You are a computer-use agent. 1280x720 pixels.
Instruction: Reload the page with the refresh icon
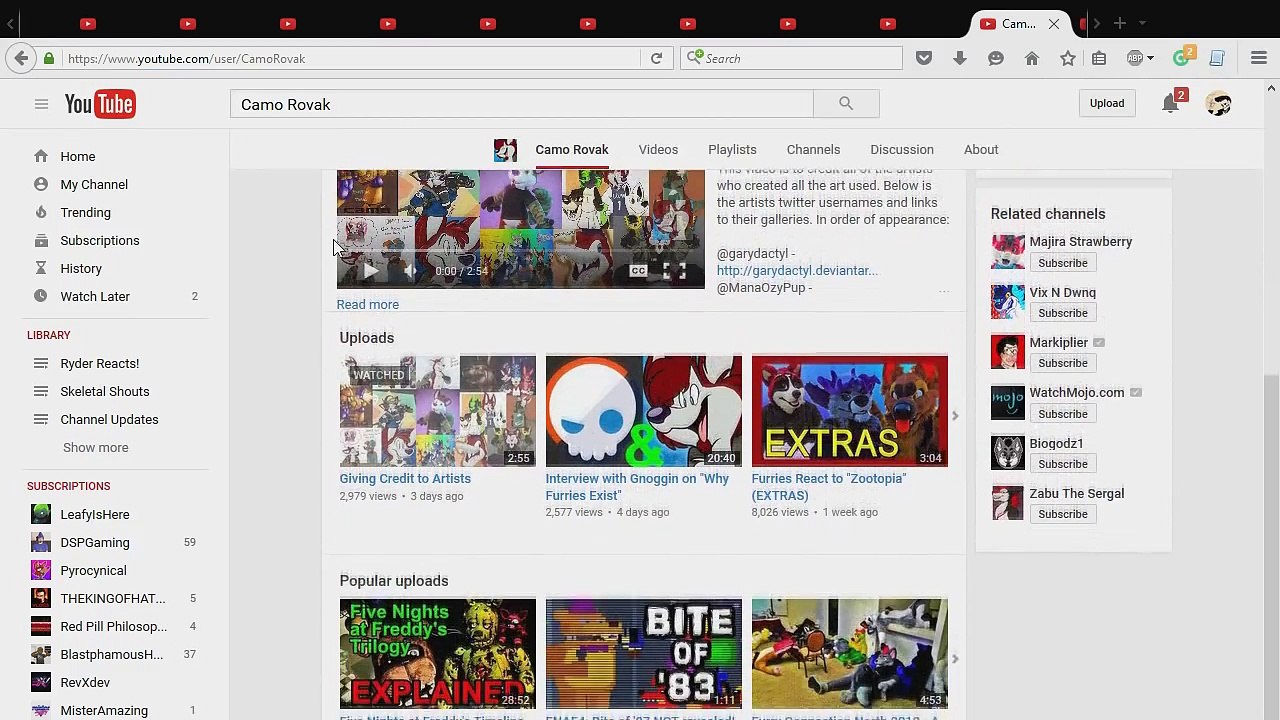pos(656,58)
